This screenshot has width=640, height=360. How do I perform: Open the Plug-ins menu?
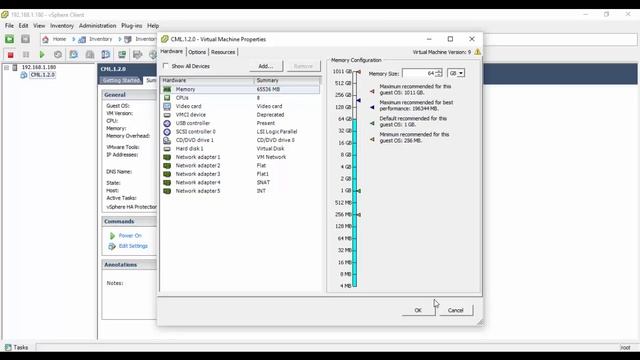point(131,26)
